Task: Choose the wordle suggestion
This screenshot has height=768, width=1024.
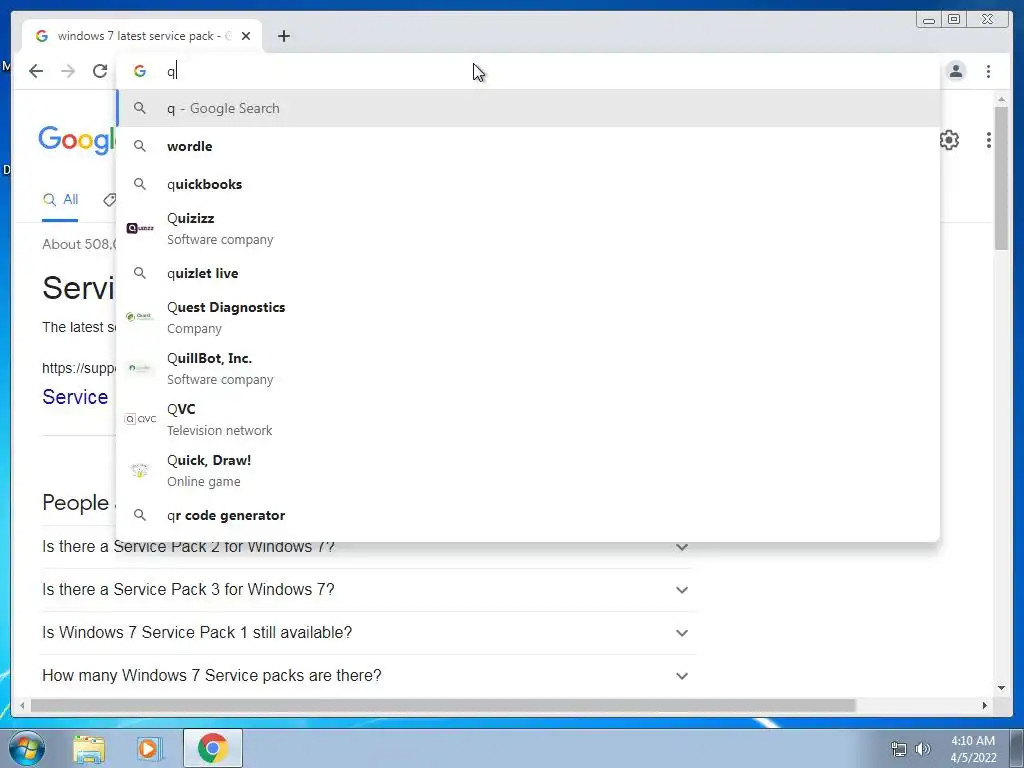Action: coord(528,146)
